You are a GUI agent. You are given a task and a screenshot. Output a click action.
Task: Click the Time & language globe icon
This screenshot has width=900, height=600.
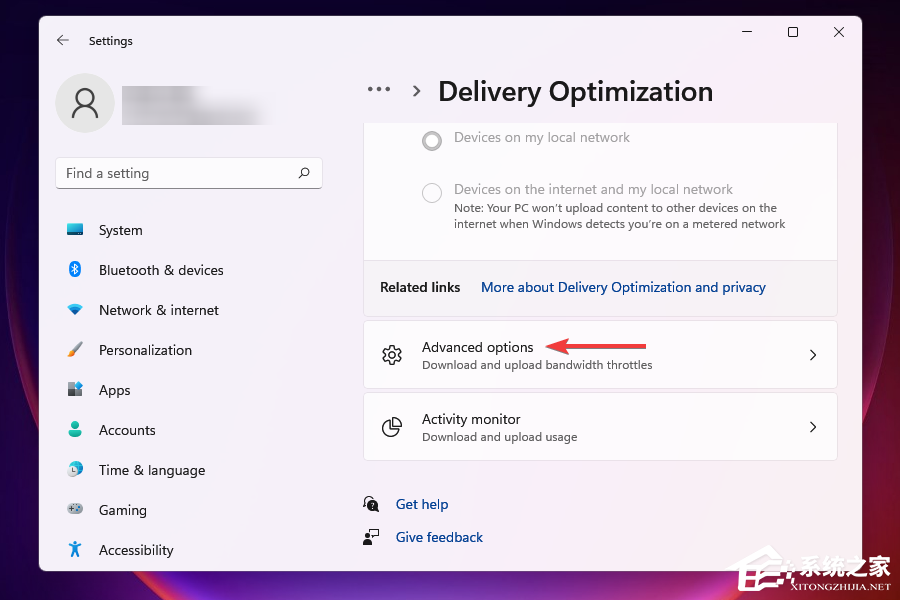(75, 470)
